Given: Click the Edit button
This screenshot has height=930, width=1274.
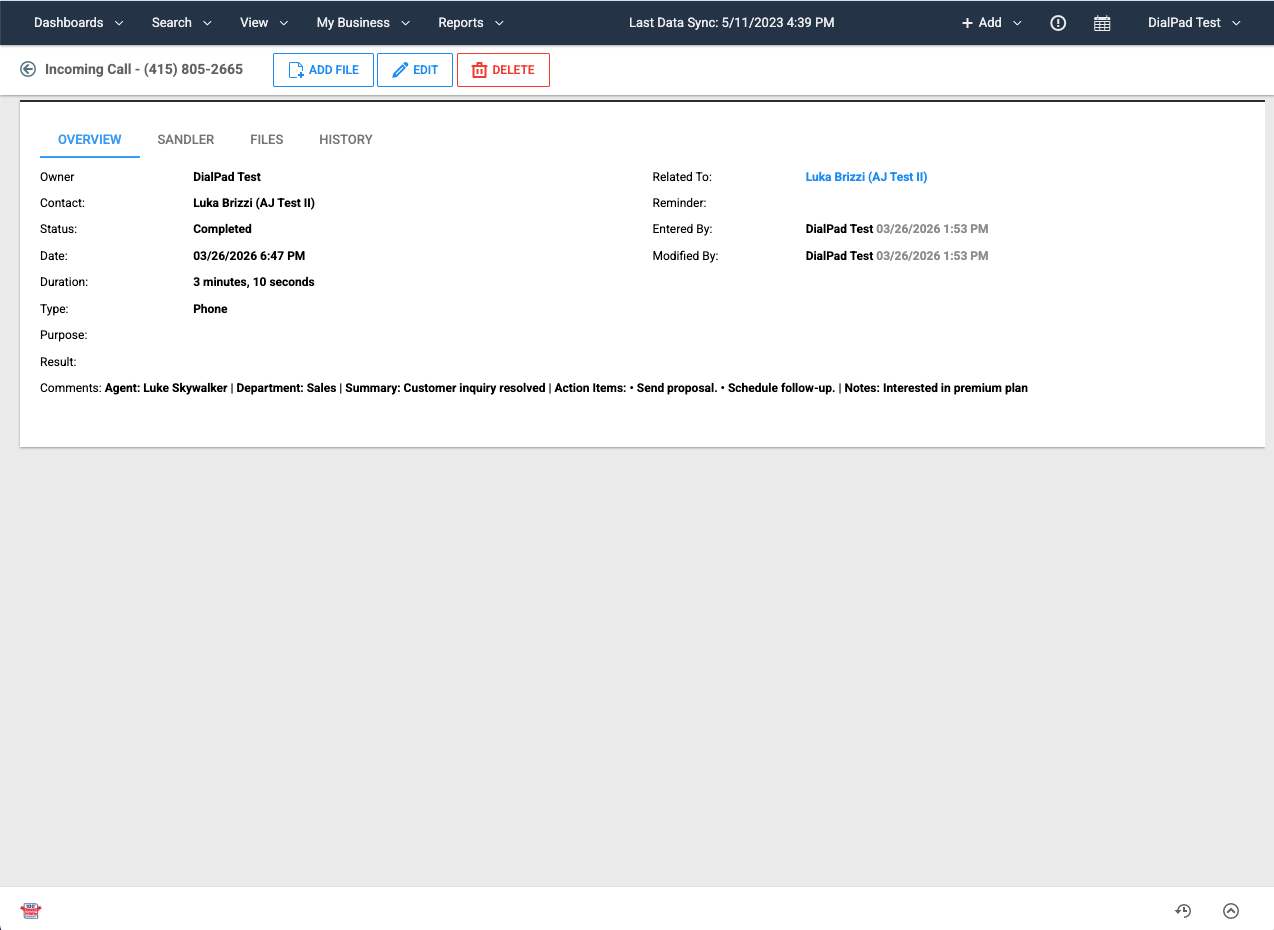Looking at the screenshot, I should click(415, 70).
